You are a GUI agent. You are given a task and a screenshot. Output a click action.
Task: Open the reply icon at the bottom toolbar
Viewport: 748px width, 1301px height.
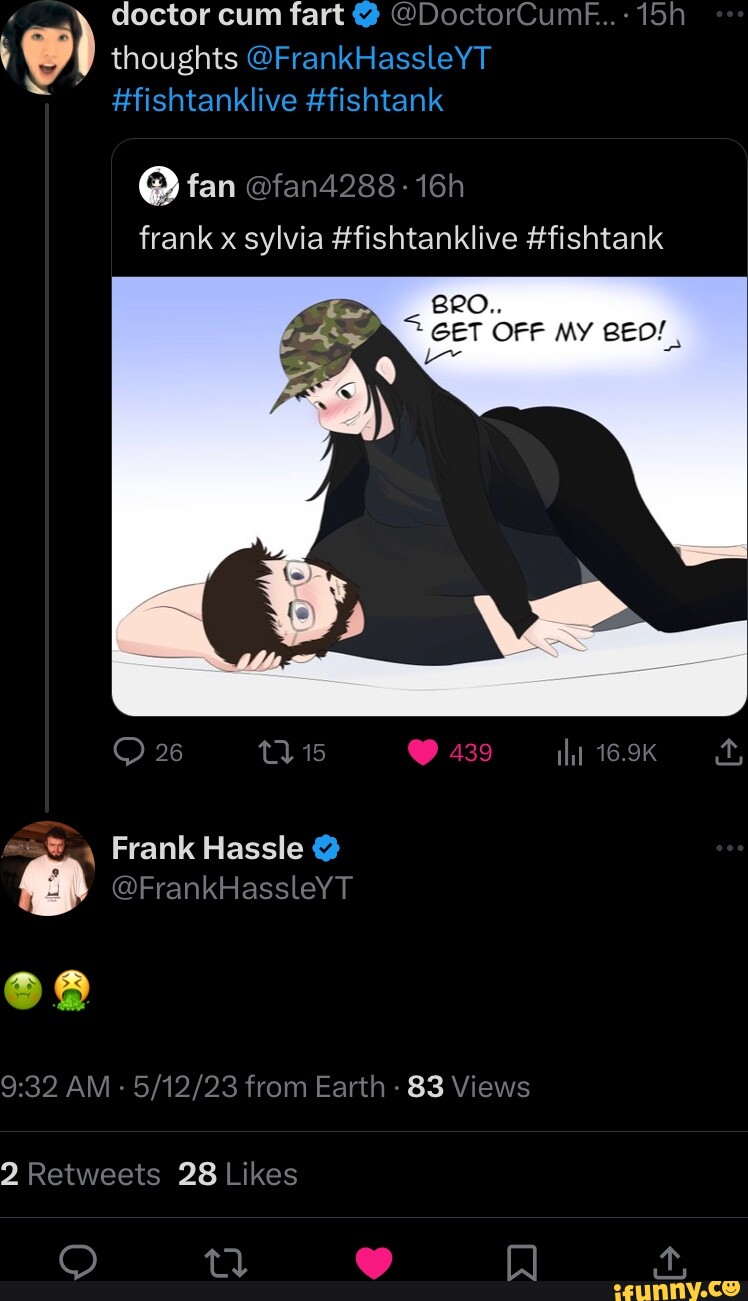point(78,1262)
